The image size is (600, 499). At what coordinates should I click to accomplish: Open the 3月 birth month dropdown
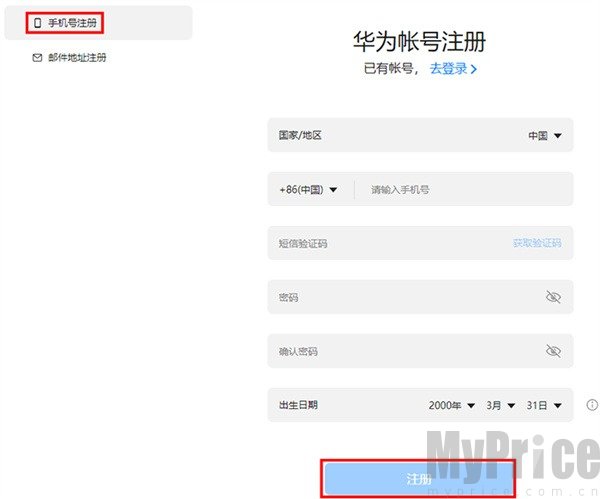click(x=501, y=405)
